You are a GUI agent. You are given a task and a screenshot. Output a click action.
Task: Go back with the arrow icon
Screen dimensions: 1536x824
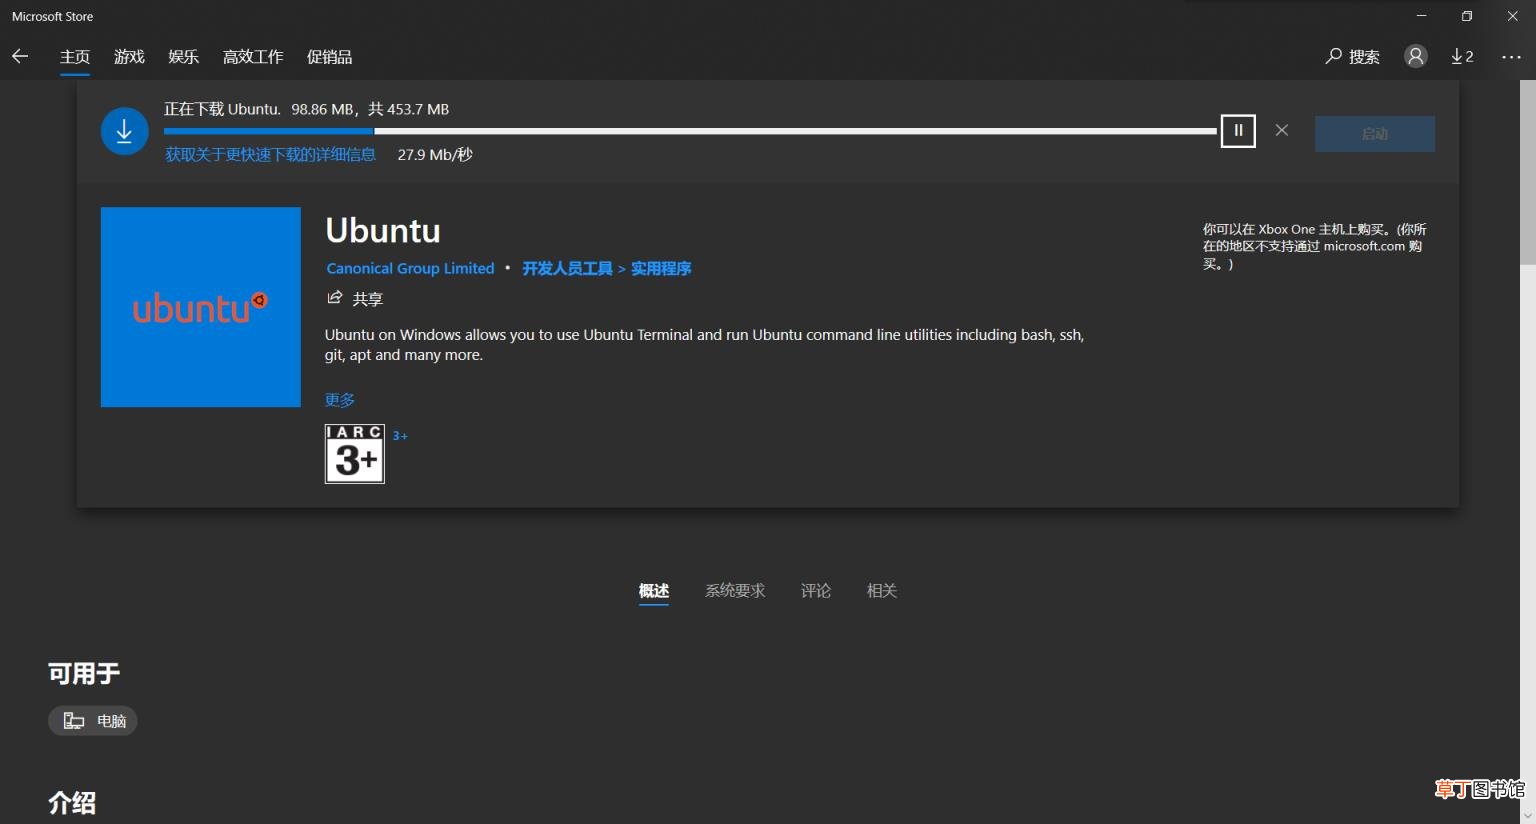[20, 56]
